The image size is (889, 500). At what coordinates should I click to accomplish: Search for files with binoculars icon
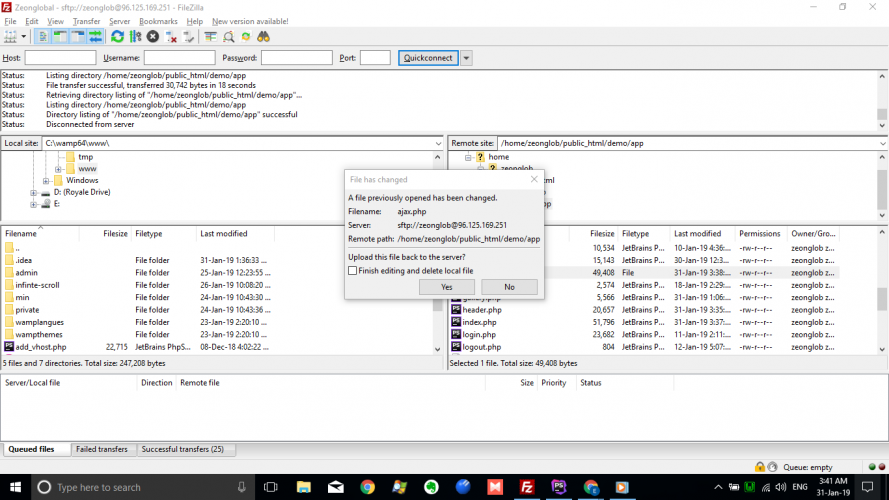click(264, 37)
